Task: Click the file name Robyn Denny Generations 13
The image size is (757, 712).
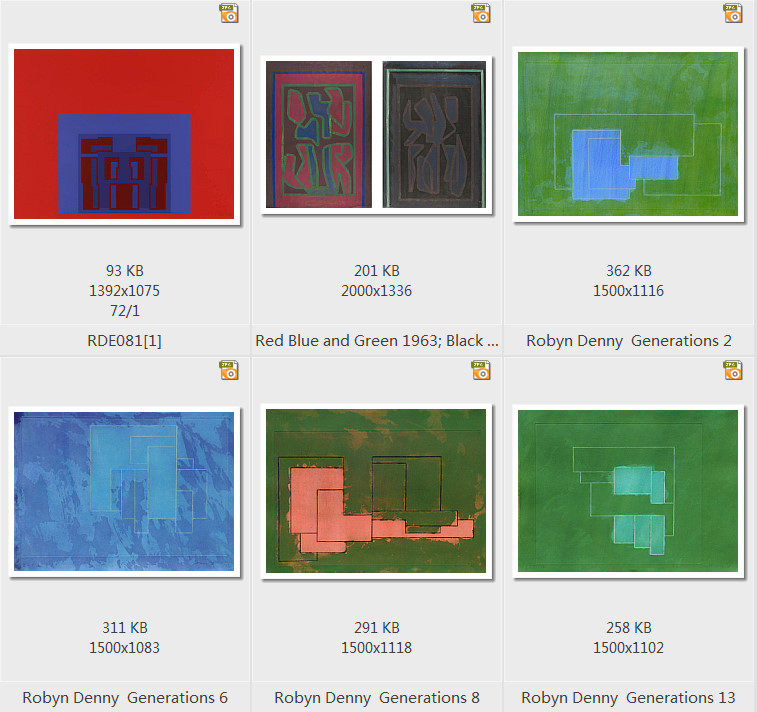Action: [629, 698]
